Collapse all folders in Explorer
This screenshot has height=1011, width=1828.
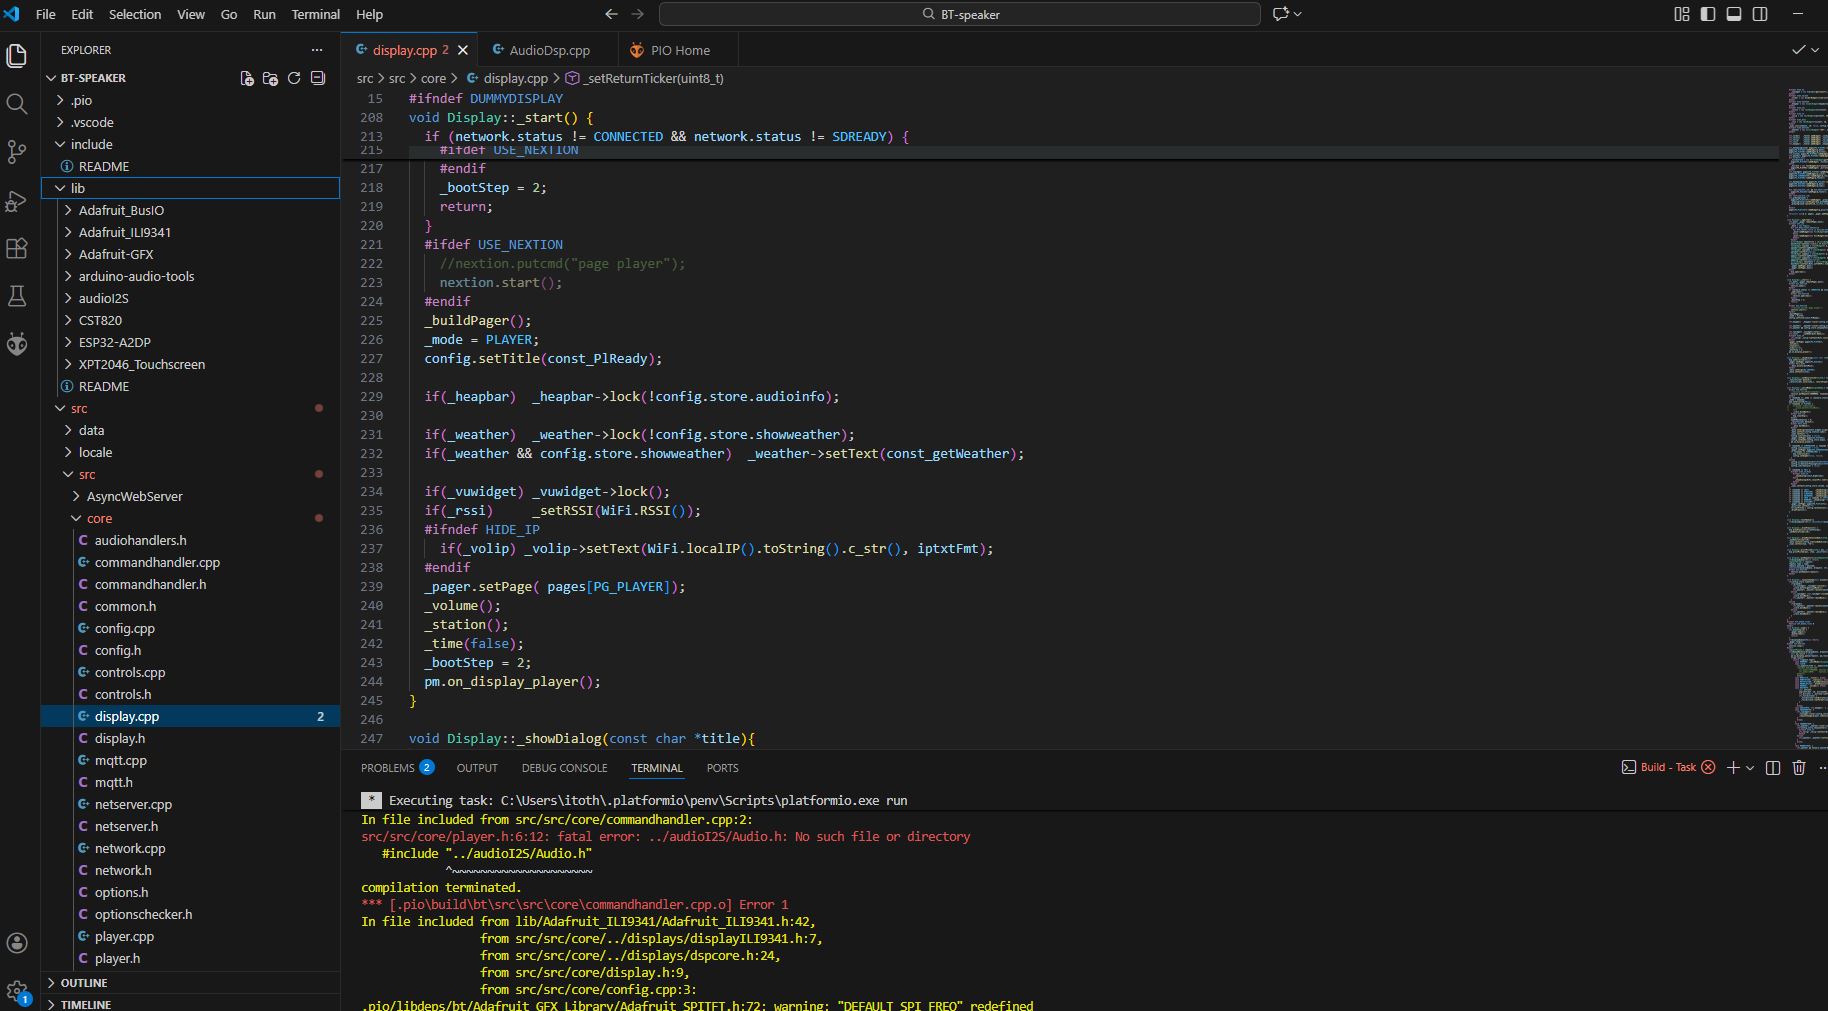(318, 78)
